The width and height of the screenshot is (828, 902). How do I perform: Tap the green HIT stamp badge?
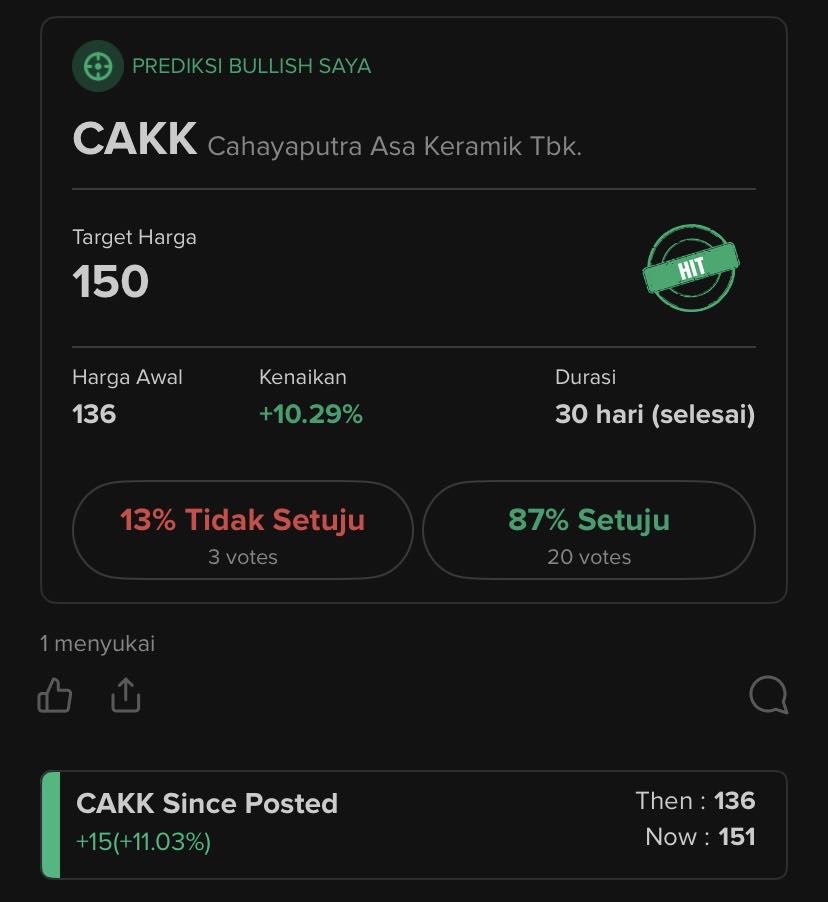[x=691, y=268]
